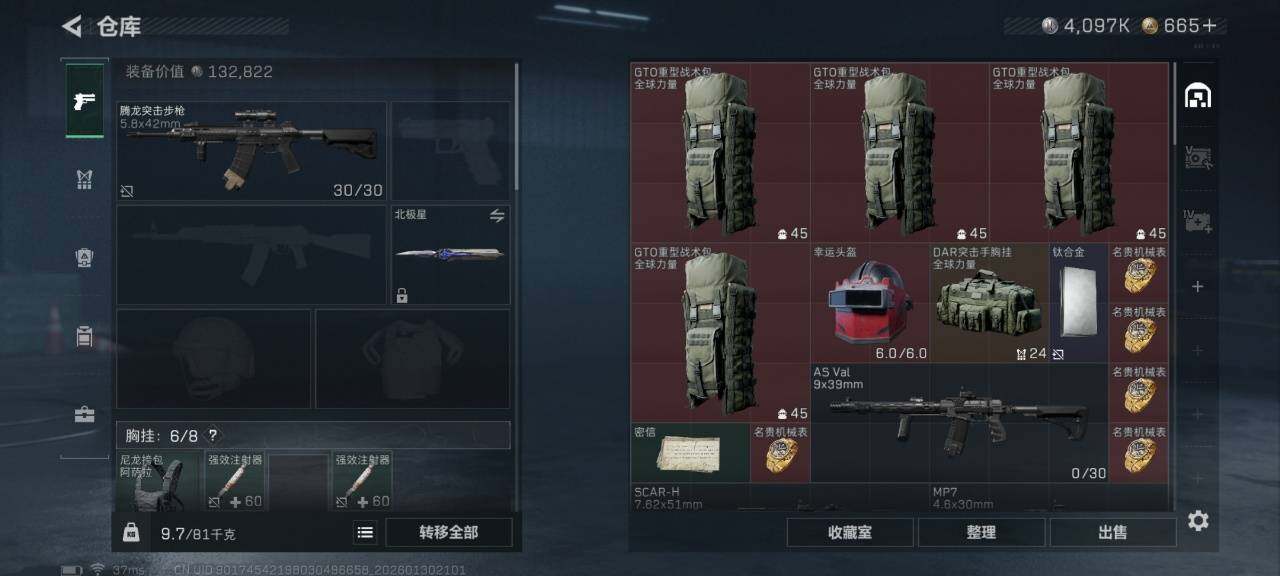Go back using the arrow beside 仓库
This screenshot has width=1280, height=576.
tap(72, 26)
